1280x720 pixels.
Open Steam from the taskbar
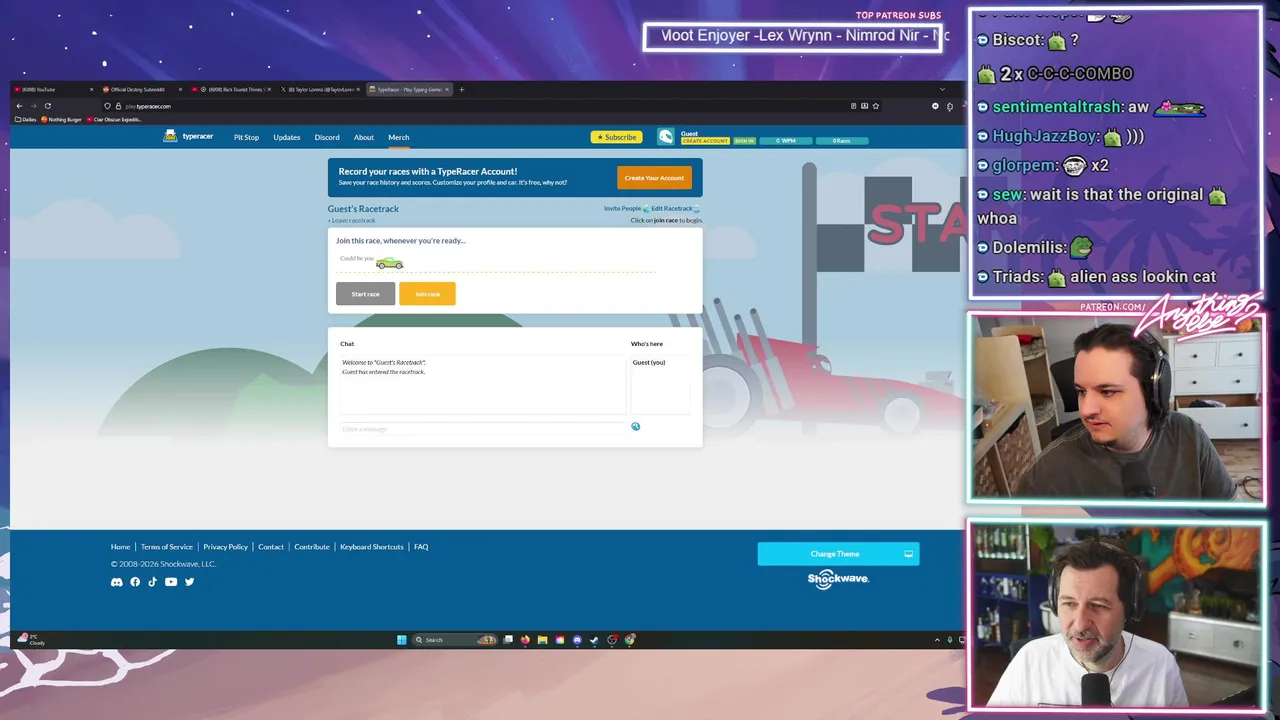(x=594, y=640)
